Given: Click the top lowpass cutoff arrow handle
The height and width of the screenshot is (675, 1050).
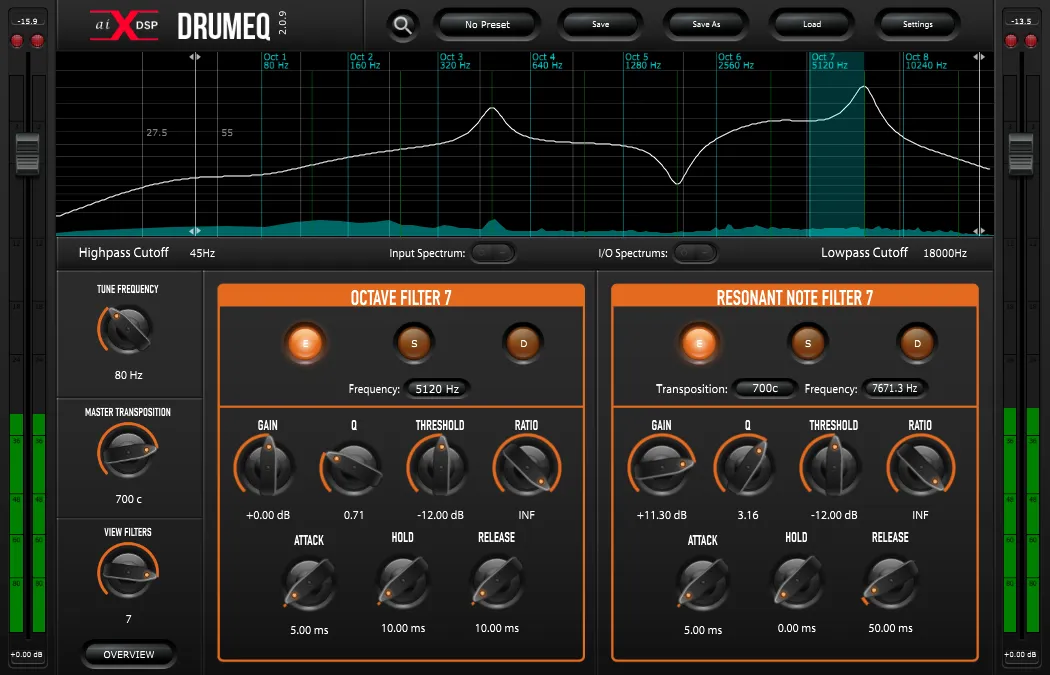Looking at the screenshot, I should [x=979, y=57].
